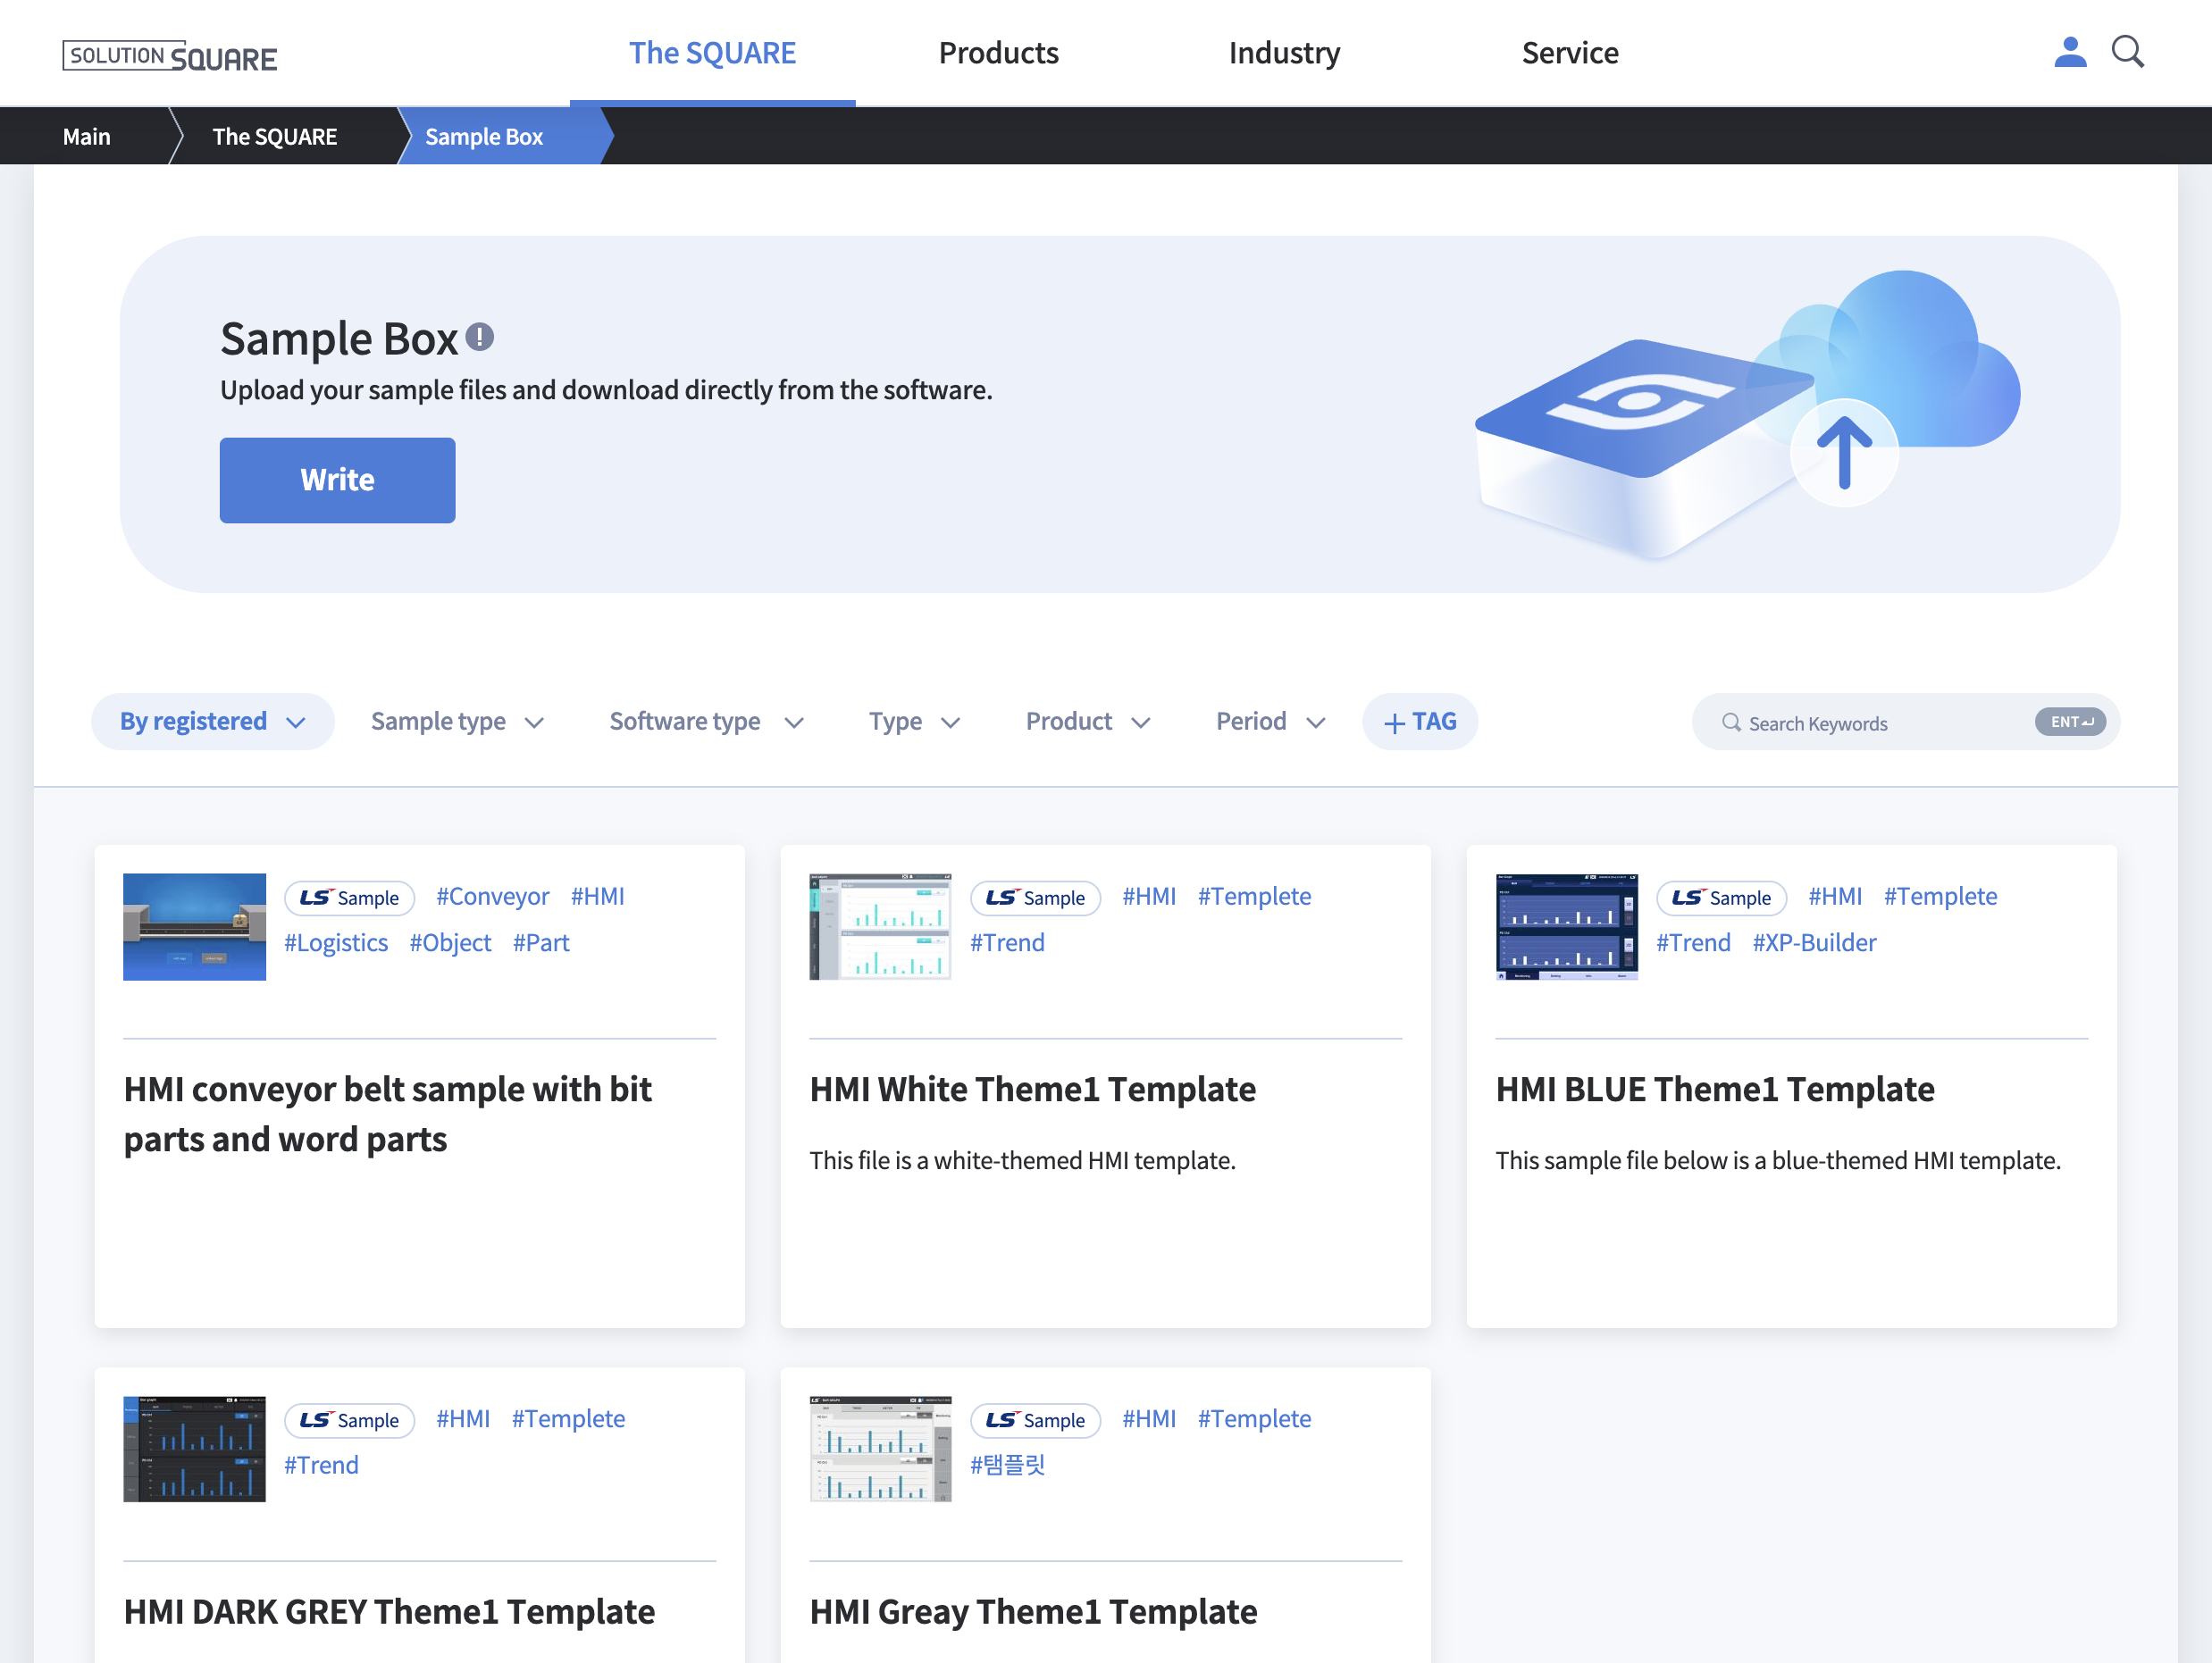Expand the Period filter
Screen dimensions: 2212x1663
(1271, 722)
